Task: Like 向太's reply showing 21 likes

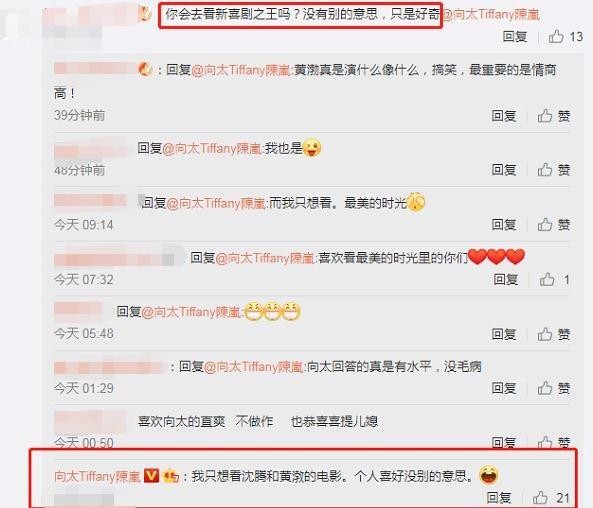Action: (551, 498)
